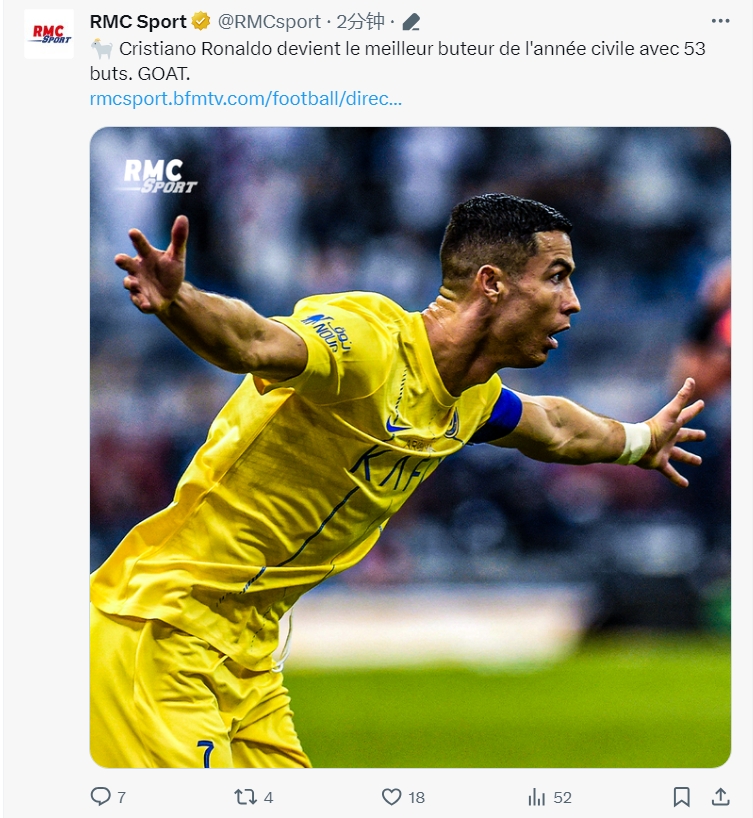753x818 pixels.
Task: Click the reply count 7
Action: 121,797
